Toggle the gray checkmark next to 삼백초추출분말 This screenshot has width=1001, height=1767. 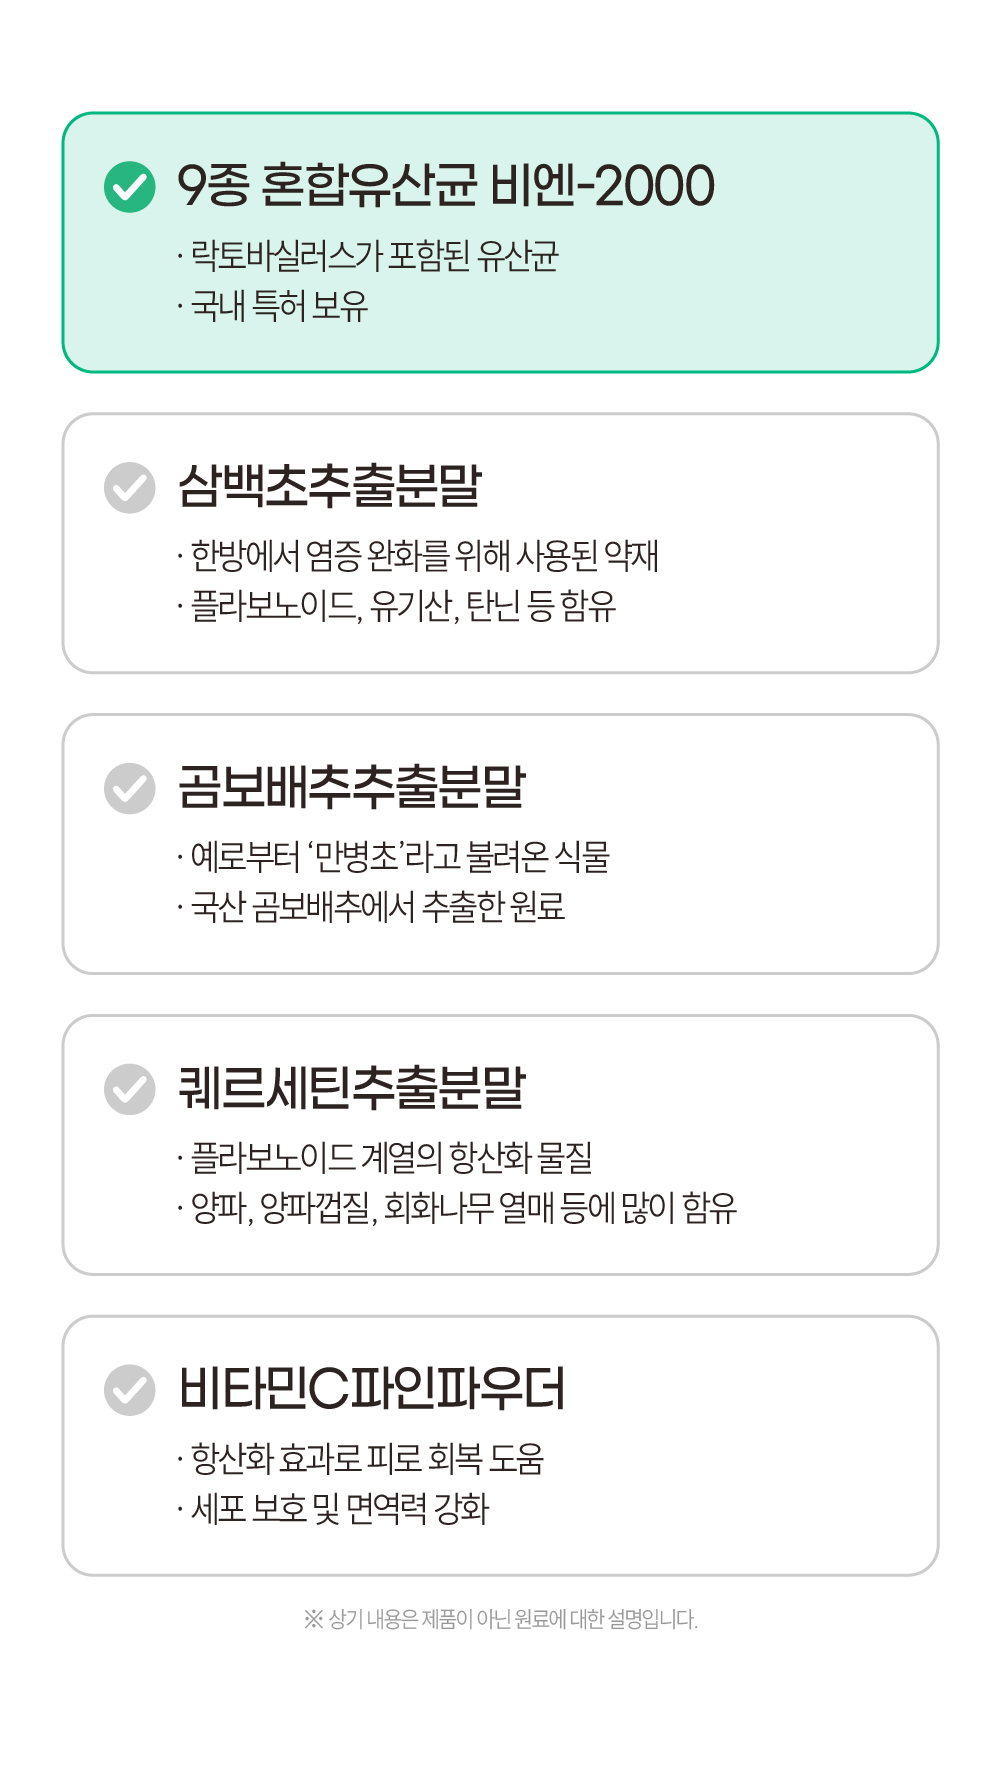(130, 488)
